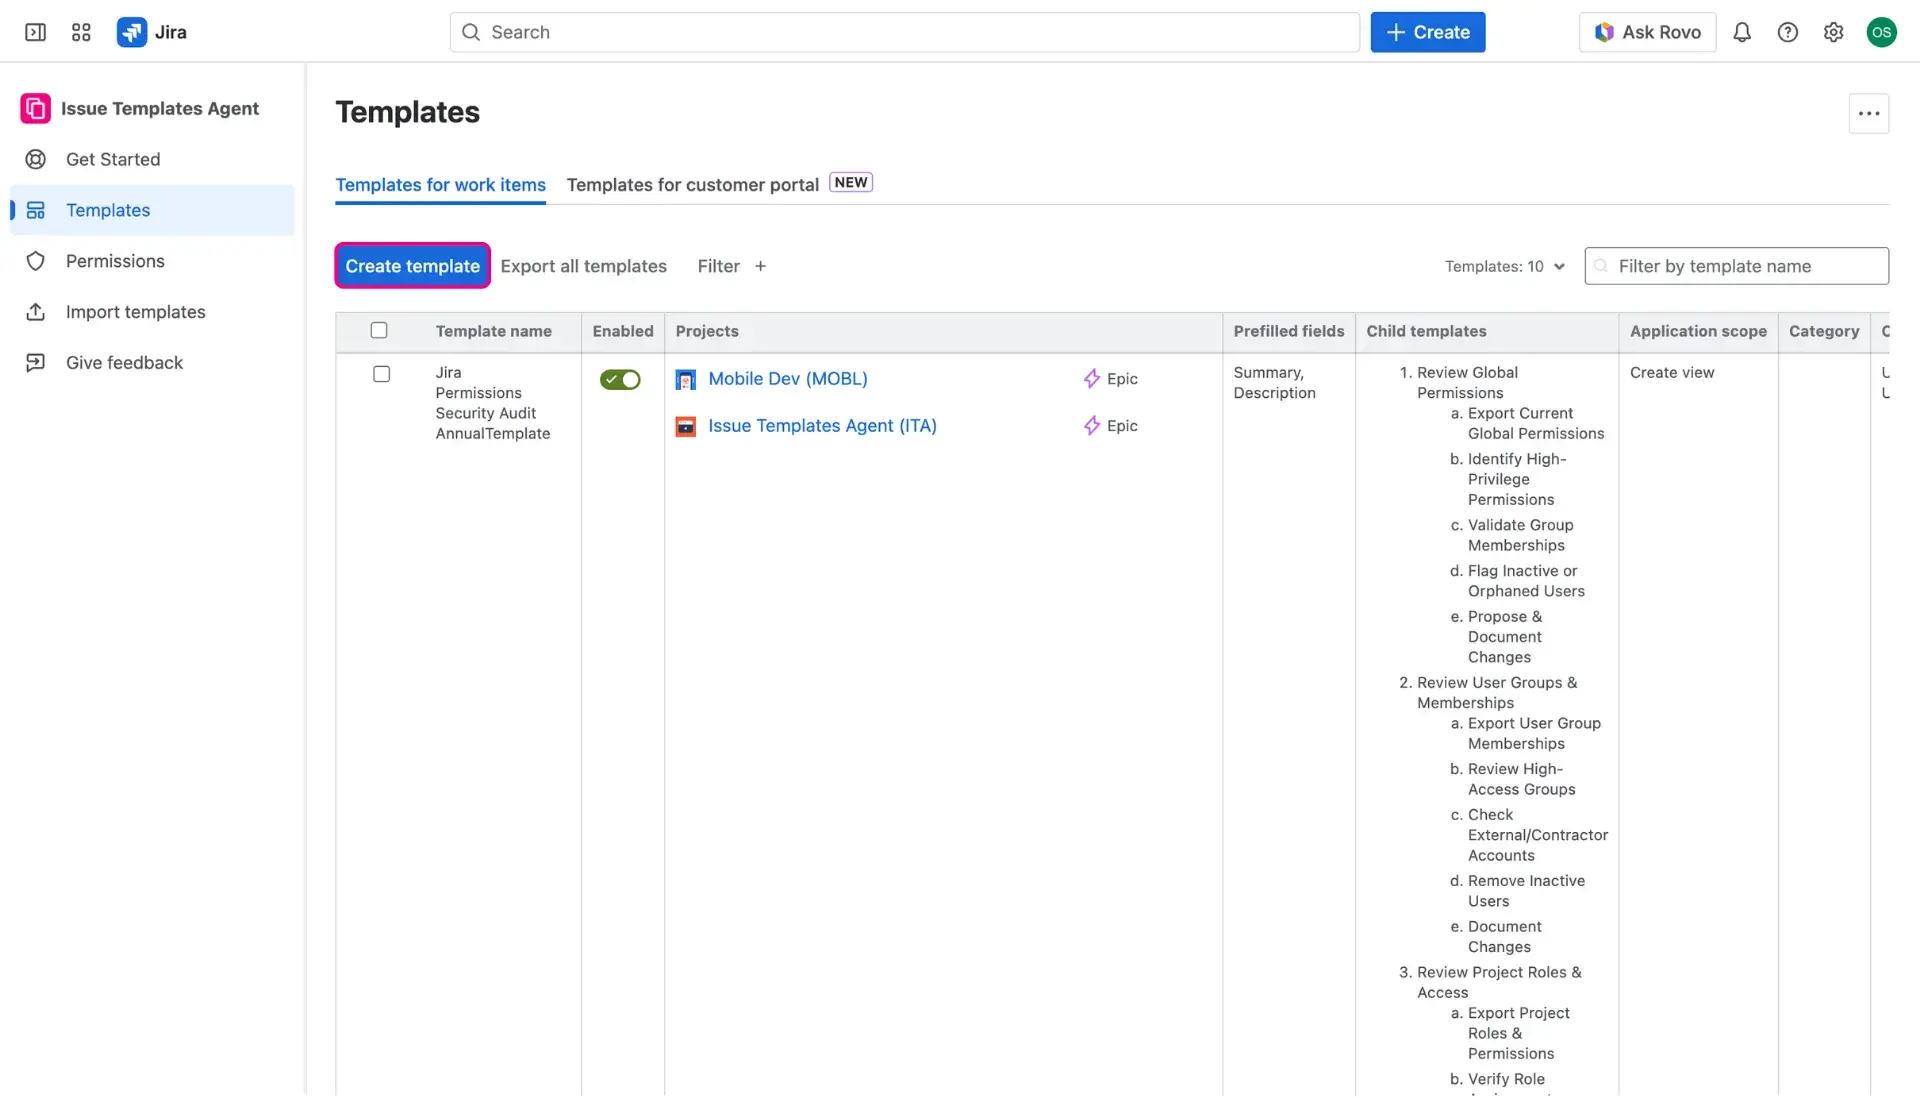Viewport: 1920px width, 1098px height.
Task: Expand the Filter options with the plus
Action: tap(760, 266)
